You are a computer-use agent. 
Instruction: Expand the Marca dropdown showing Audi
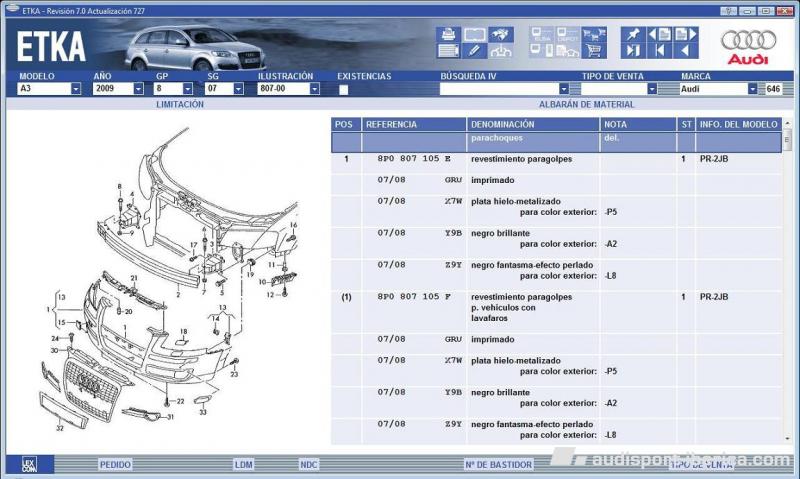coord(753,89)
